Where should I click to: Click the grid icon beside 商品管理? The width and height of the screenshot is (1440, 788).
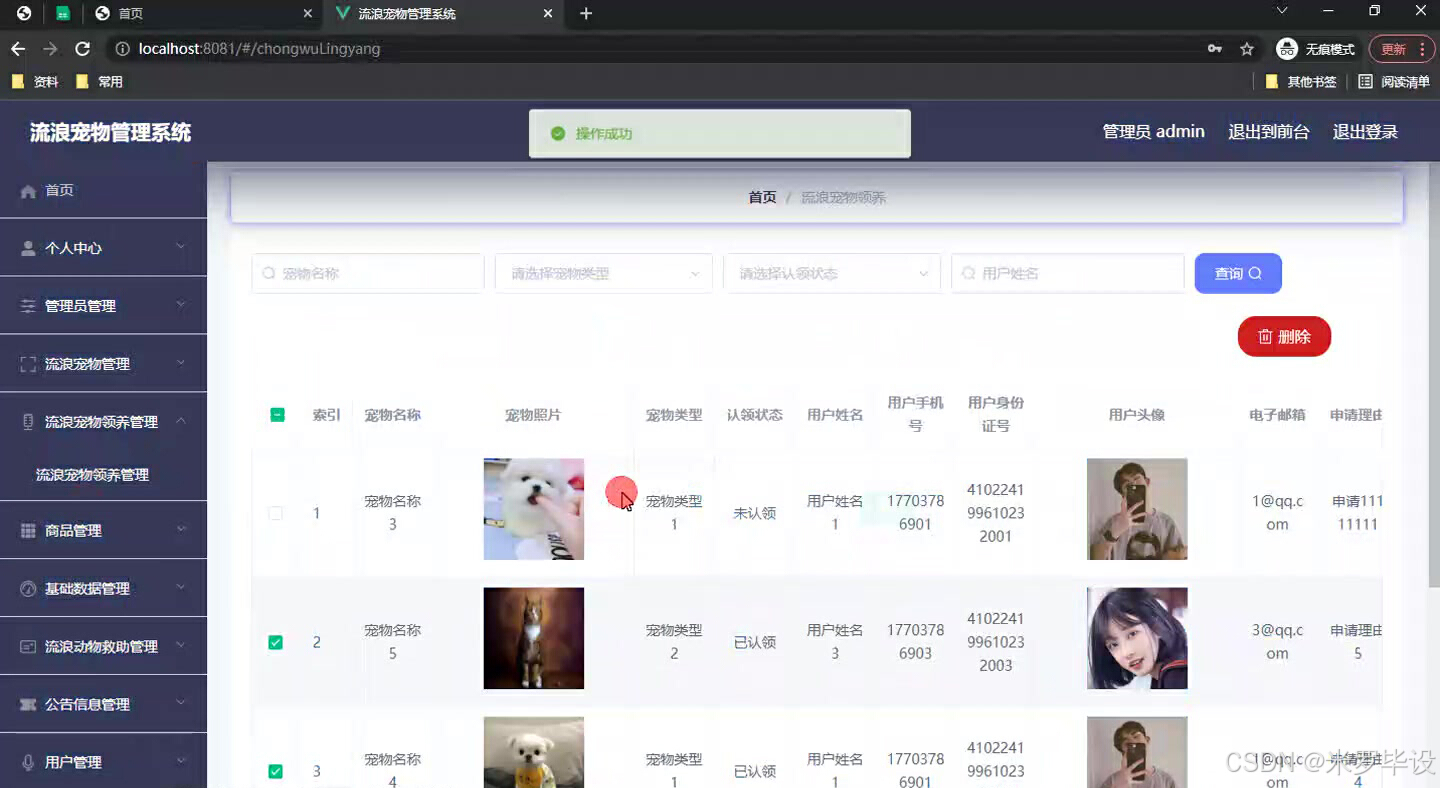point(28,531)
